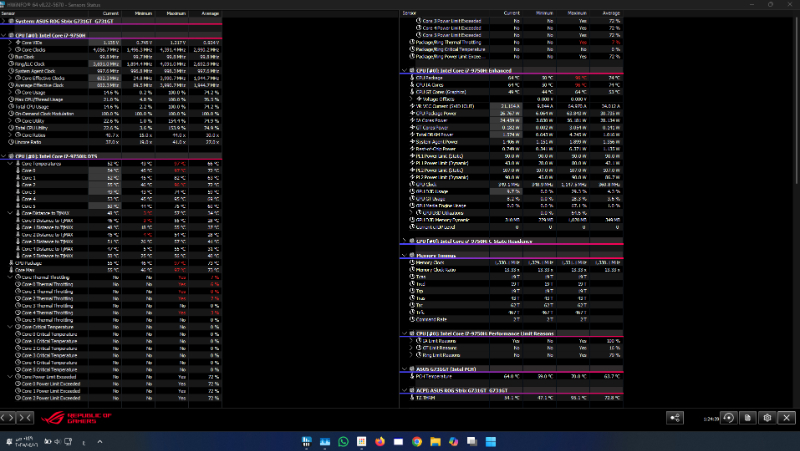Collapse Core Critical Temperature subtree

pyautogui.click(x=10, y=327)
